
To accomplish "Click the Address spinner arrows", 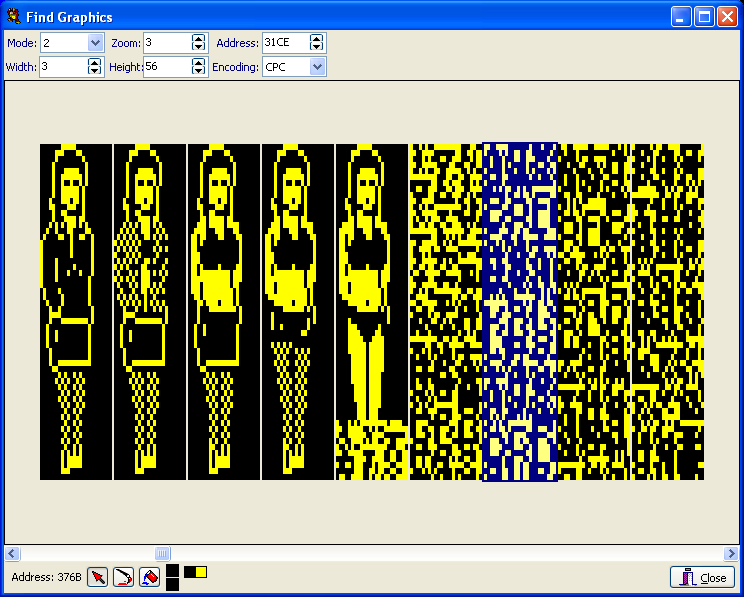I will (x=317, y=43).
